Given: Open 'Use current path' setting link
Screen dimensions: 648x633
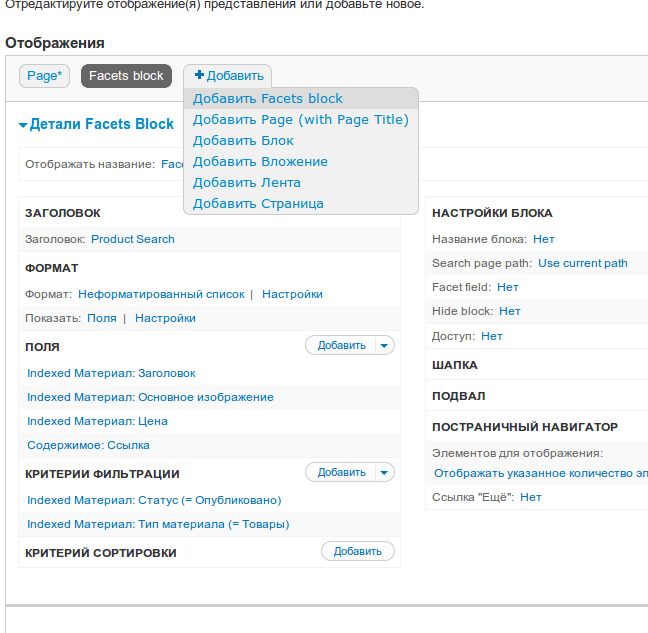Looking at the screenshot, I should coord(583,263).
